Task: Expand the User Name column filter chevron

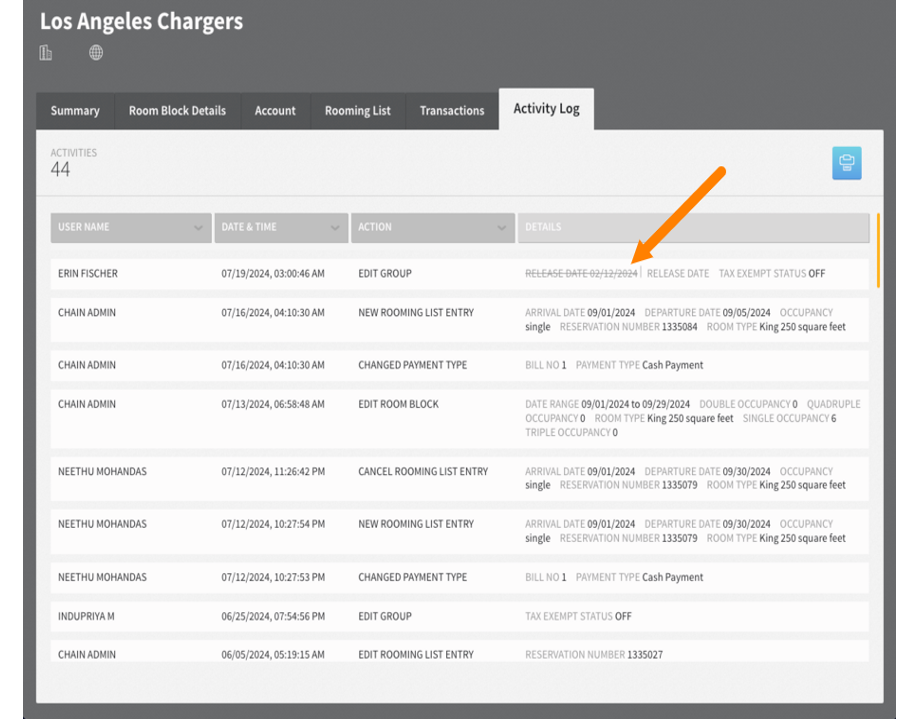Action: (198, 228)
